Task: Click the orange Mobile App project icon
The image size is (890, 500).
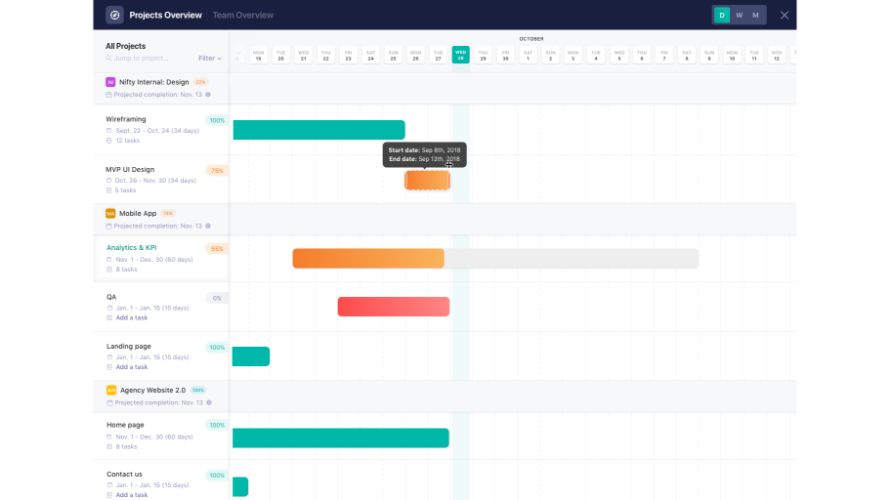Action: pyautogui.click(x=110, y=213)
